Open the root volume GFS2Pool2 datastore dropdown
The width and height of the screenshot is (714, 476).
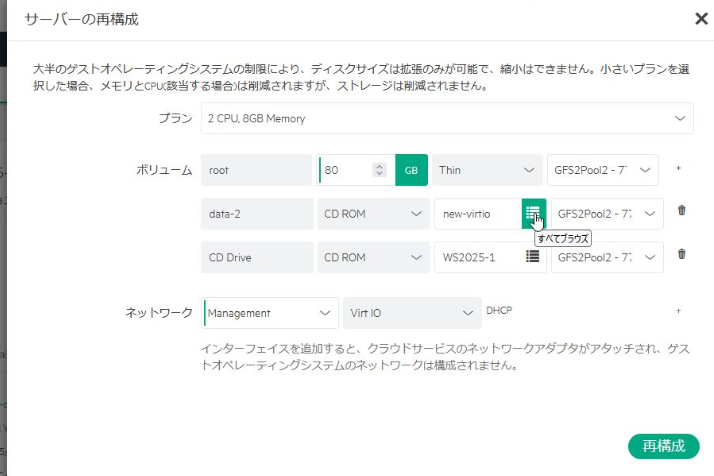tap(603, 170)
